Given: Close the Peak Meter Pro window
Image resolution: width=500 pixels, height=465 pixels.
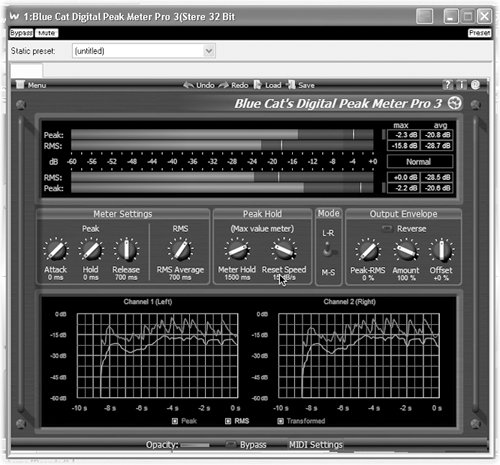Looking at the screenshot, I should [x=484, y=16].
